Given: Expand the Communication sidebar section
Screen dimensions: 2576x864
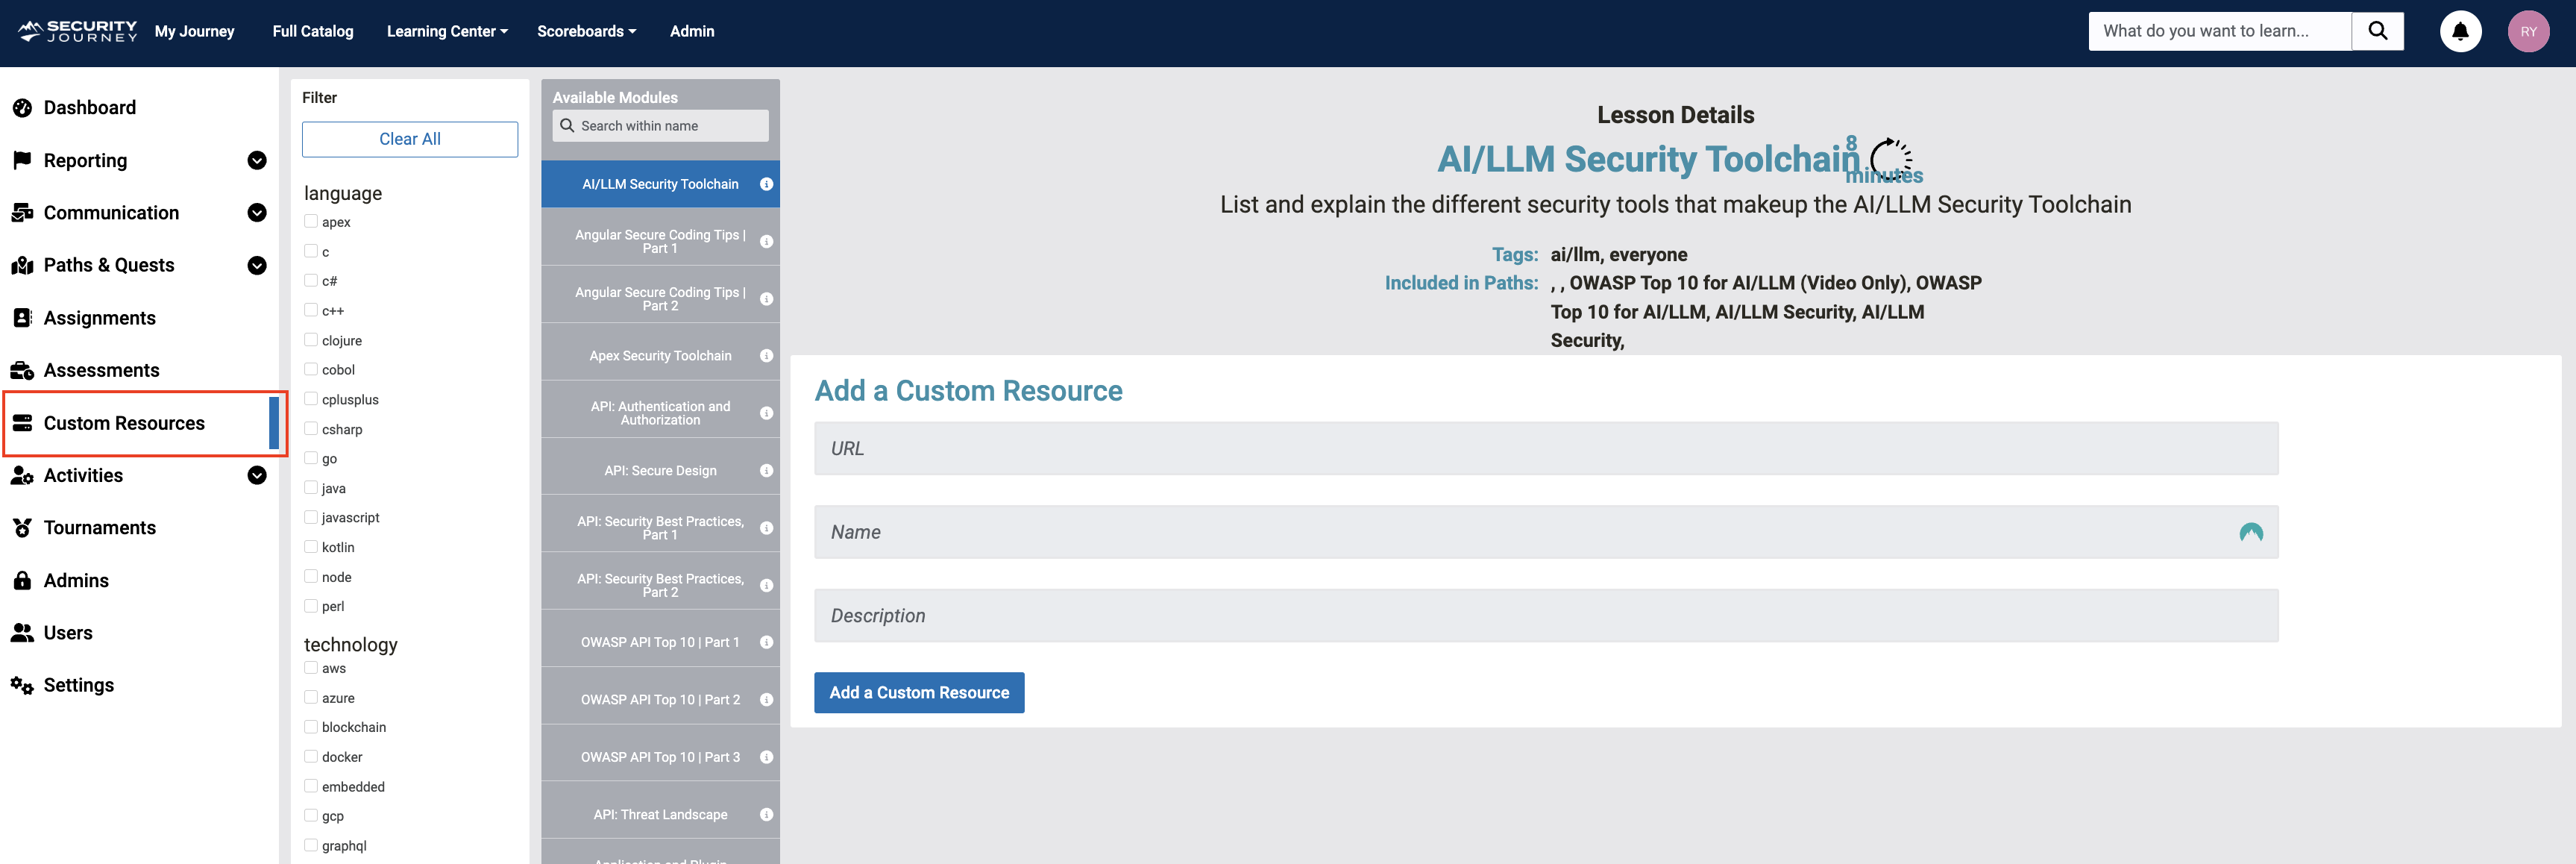Looking at the screenshot, I should tap(257, 213).
